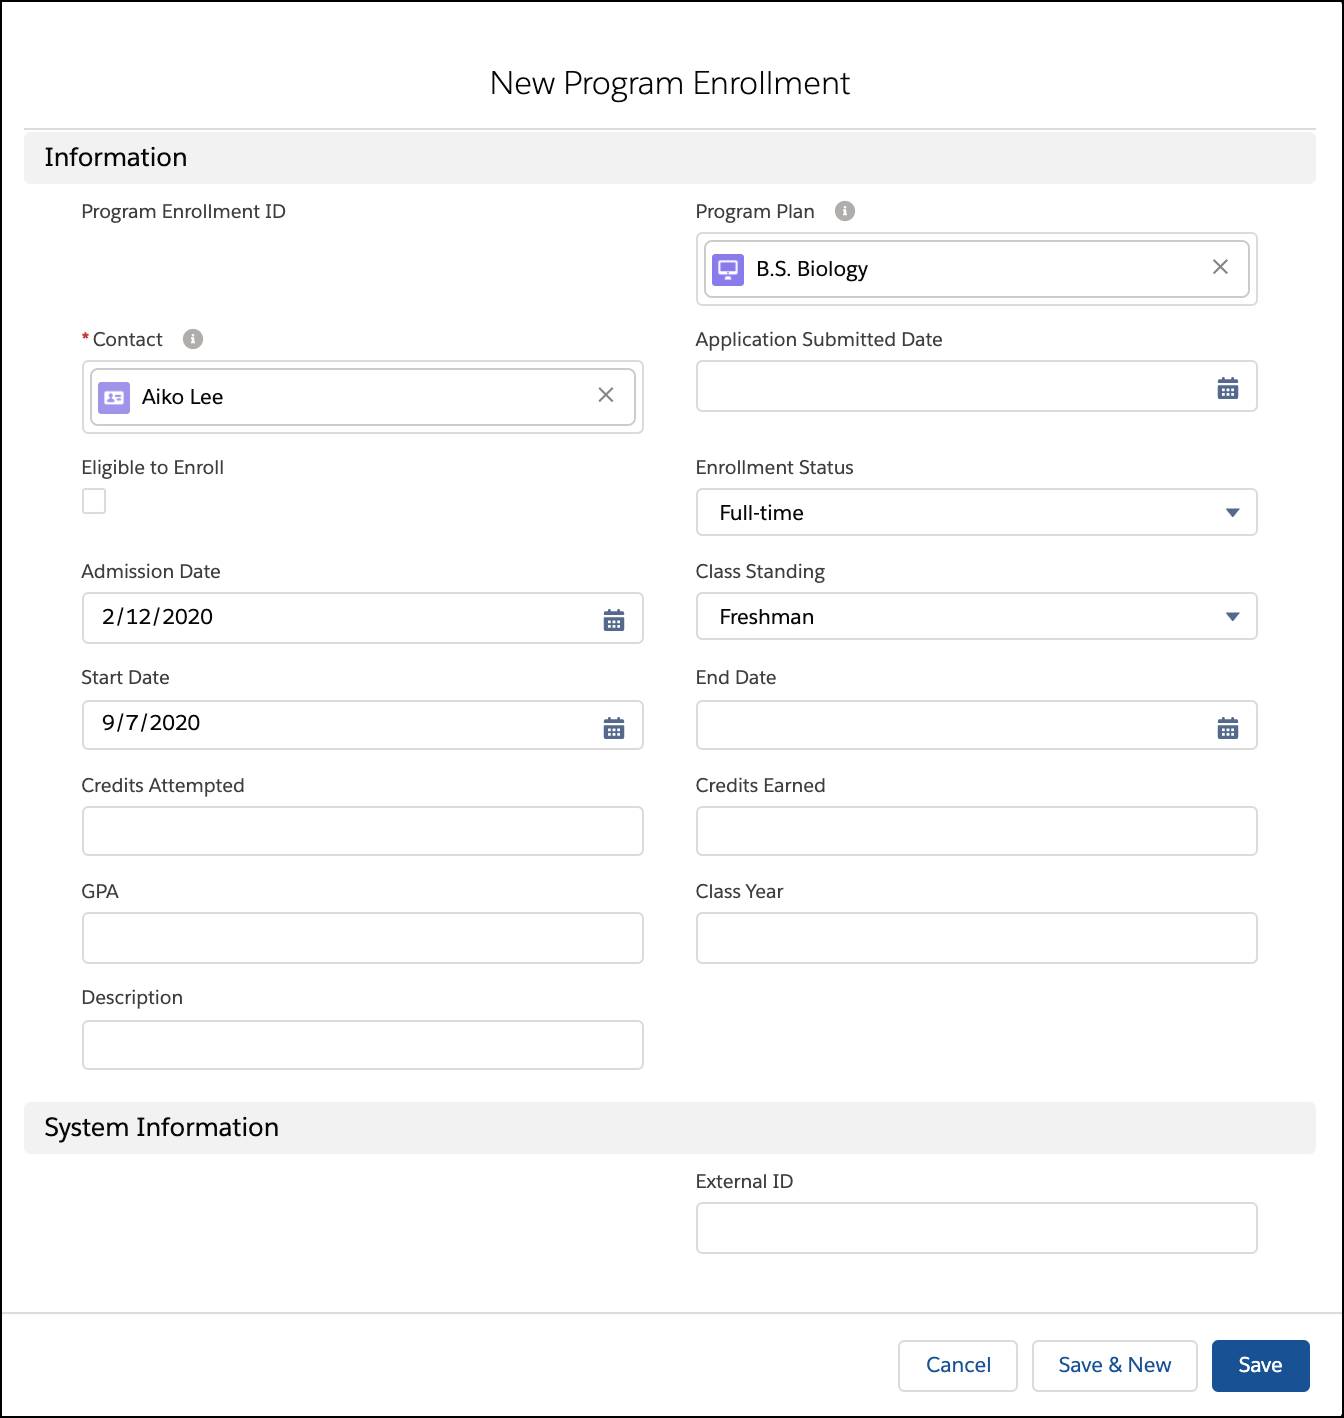
Task: Click the purple Program Plan record icon
Action: [728, 269]
